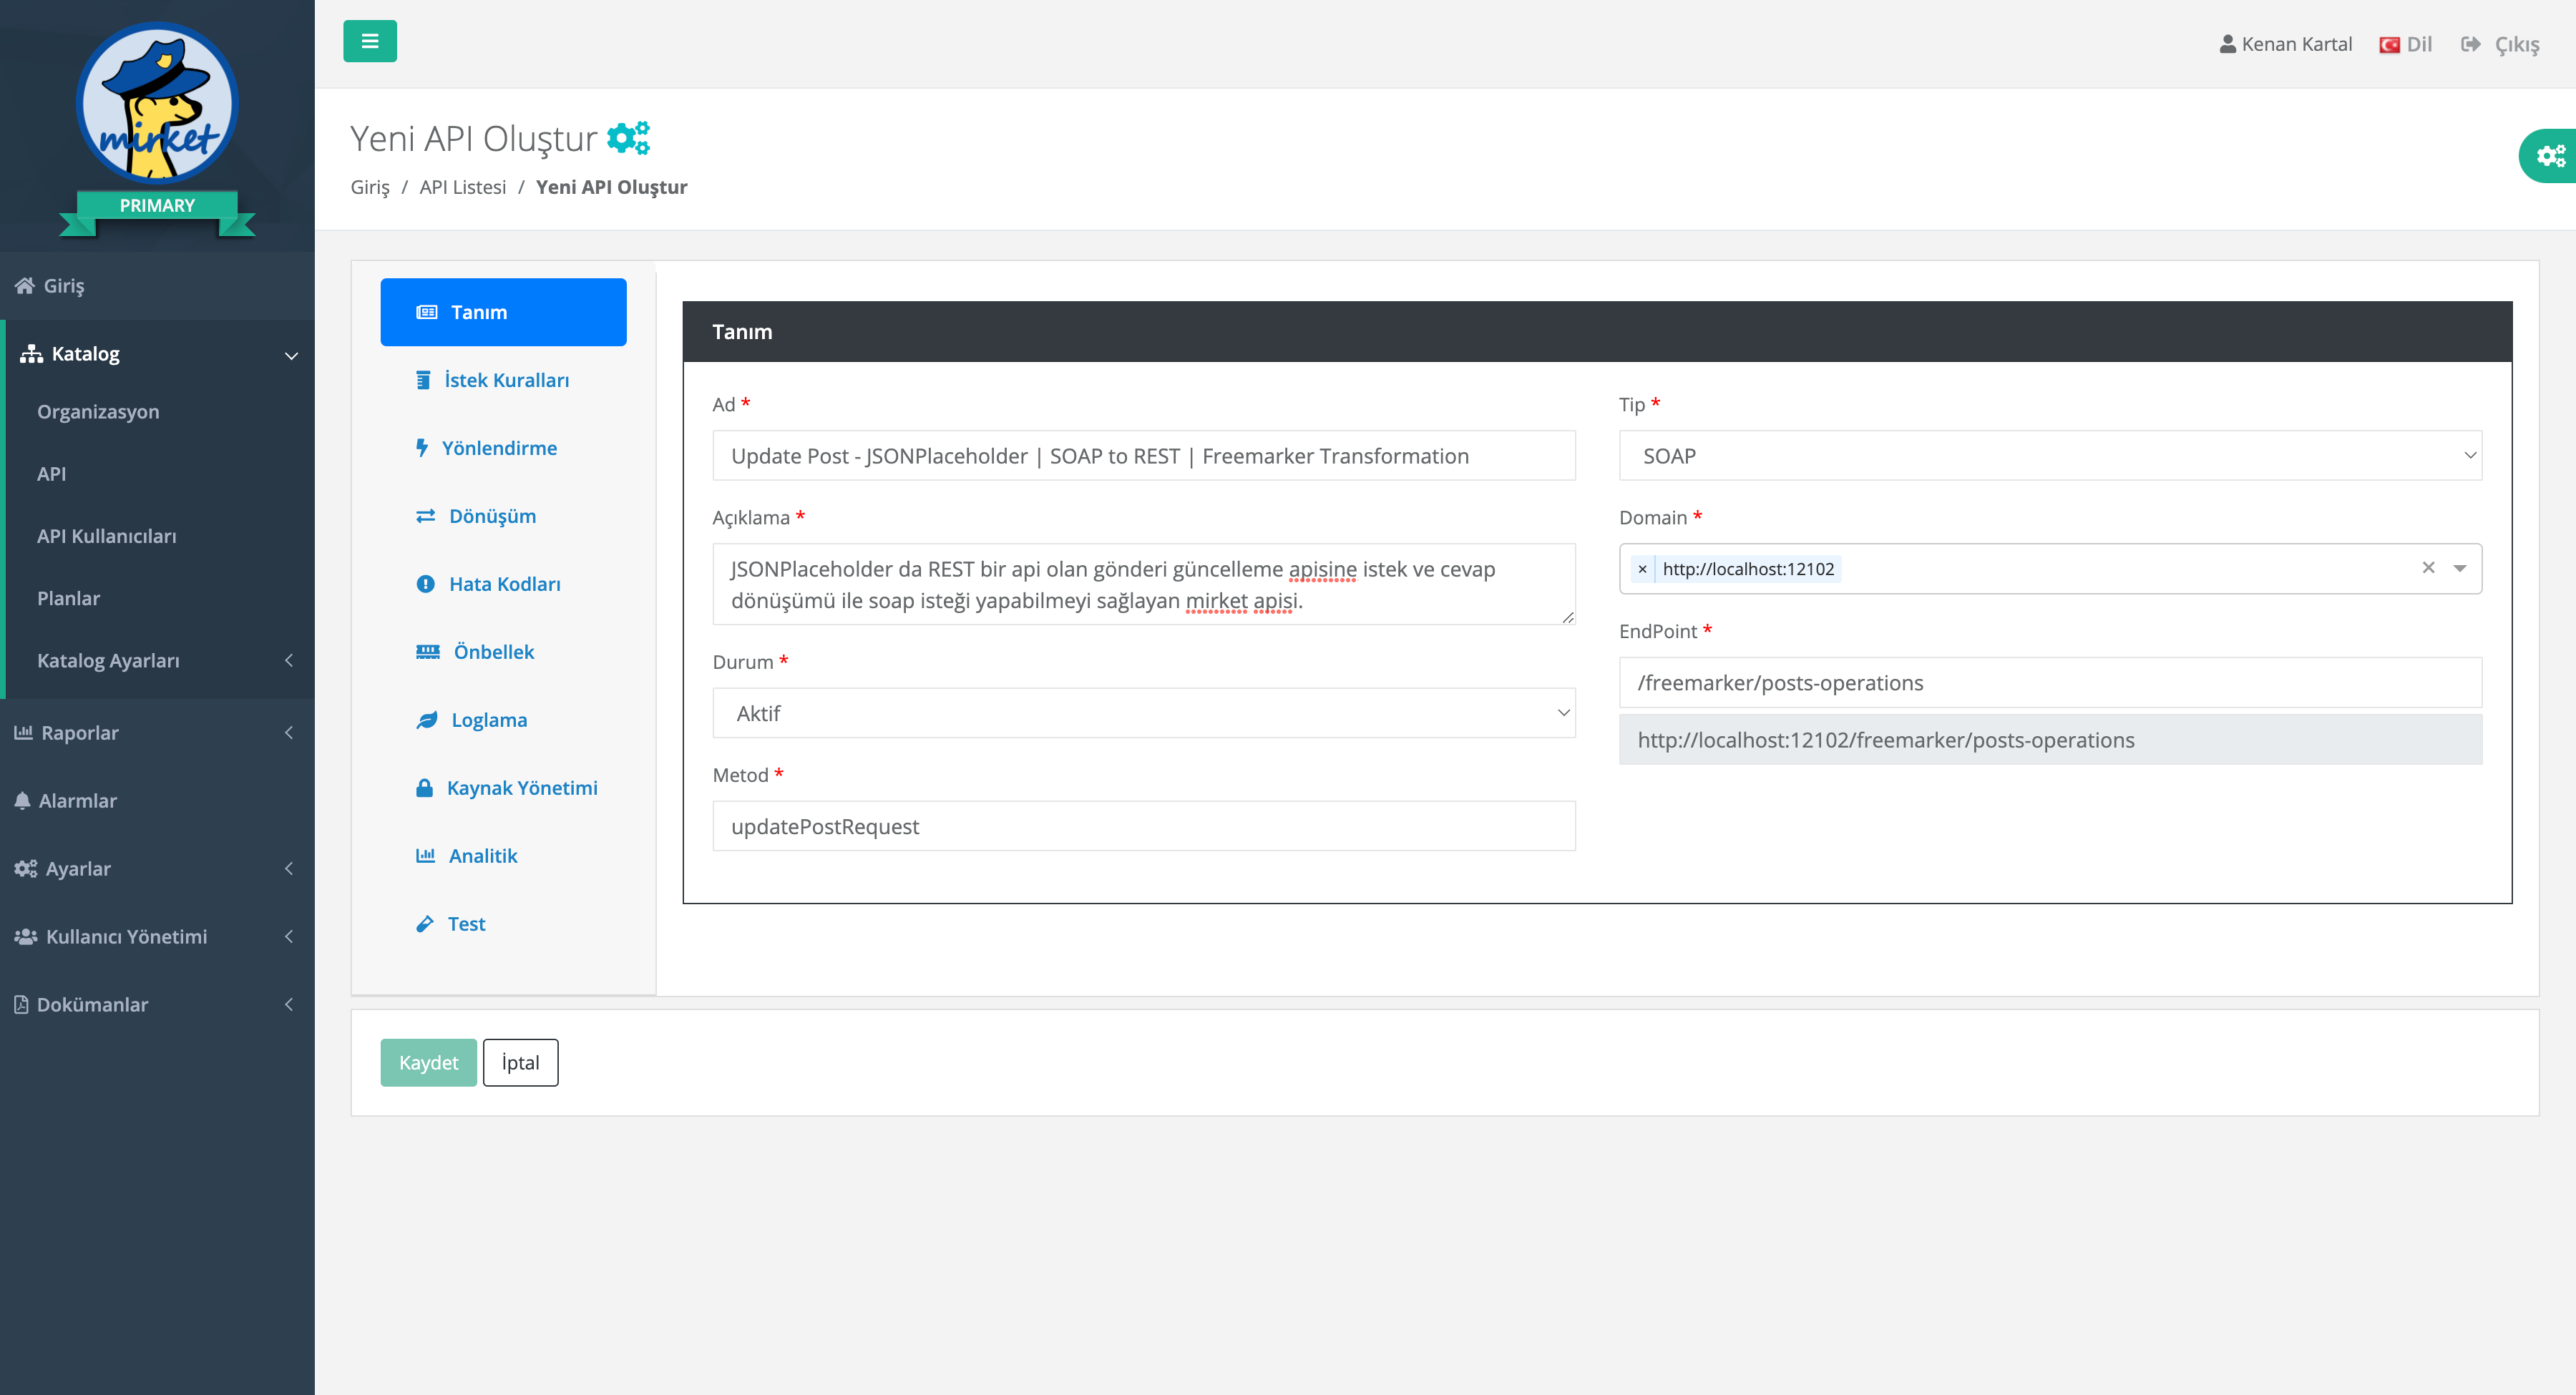
Task: Click the Ayarlar gears icon
Action: click(x=25, y=869)
